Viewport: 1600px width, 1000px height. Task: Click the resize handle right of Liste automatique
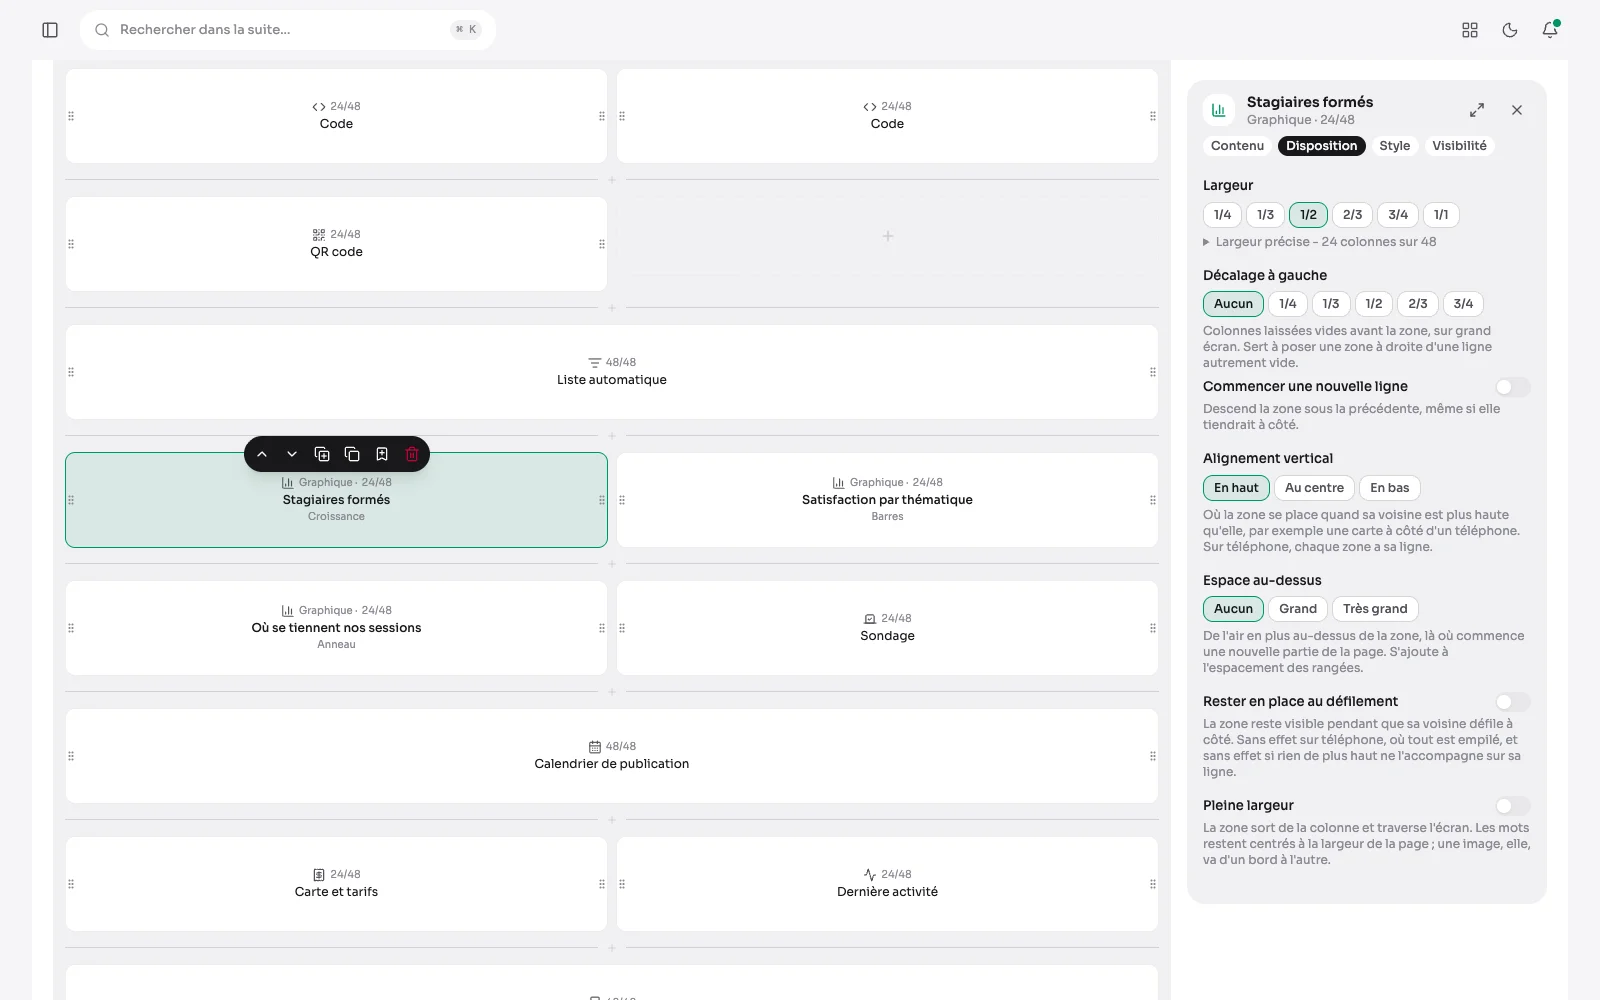pos(1153,372)
